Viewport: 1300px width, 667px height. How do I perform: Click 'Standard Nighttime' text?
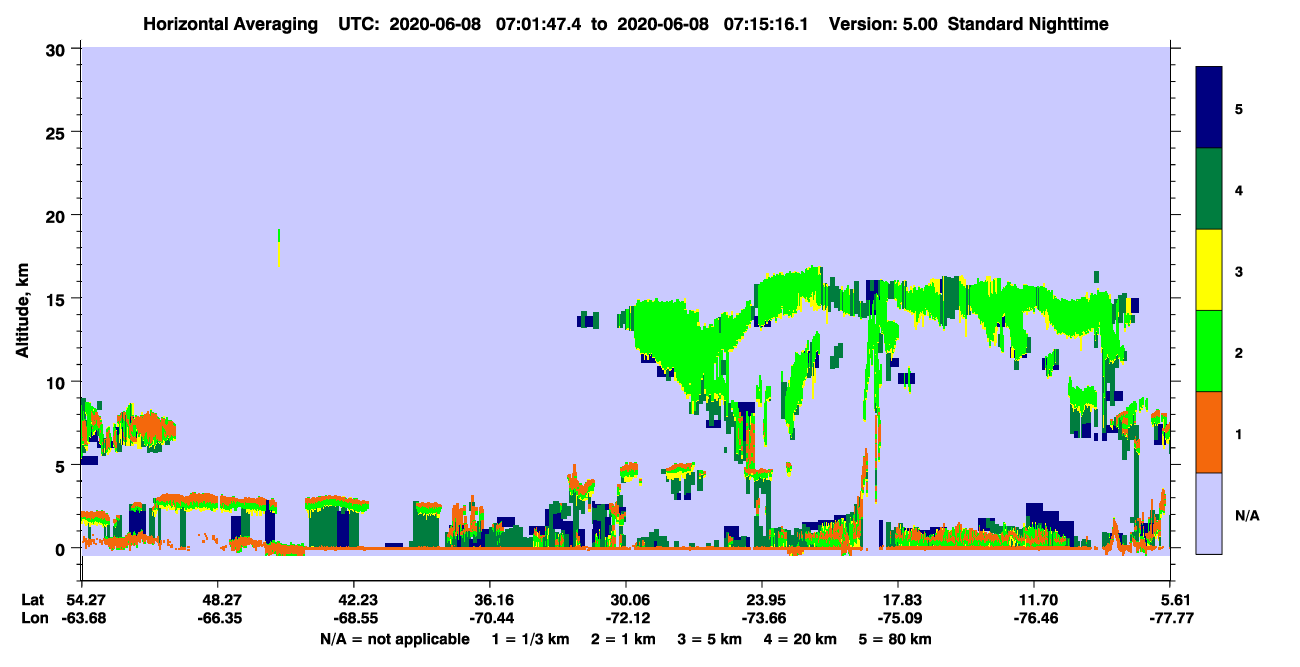pos(1028,24)
